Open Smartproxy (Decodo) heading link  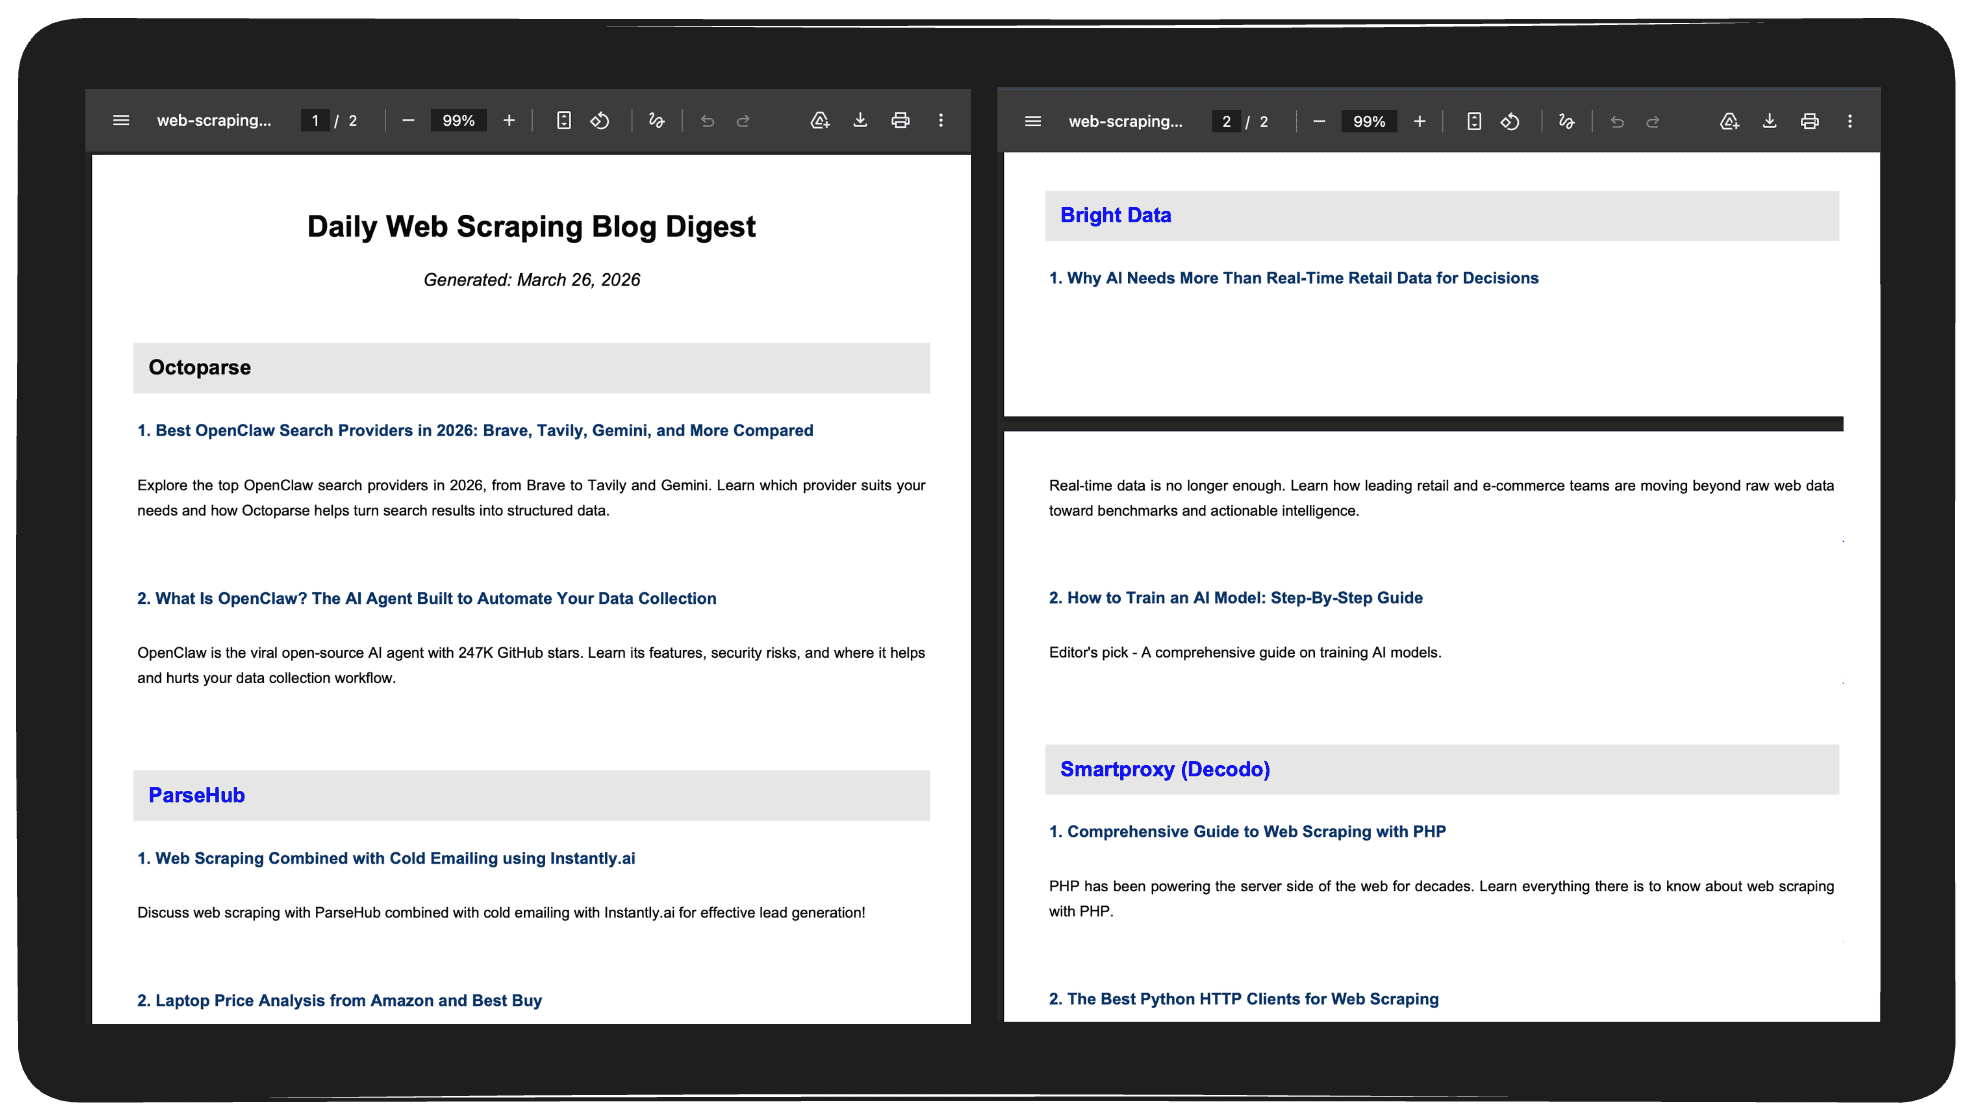coord(1165,769)
